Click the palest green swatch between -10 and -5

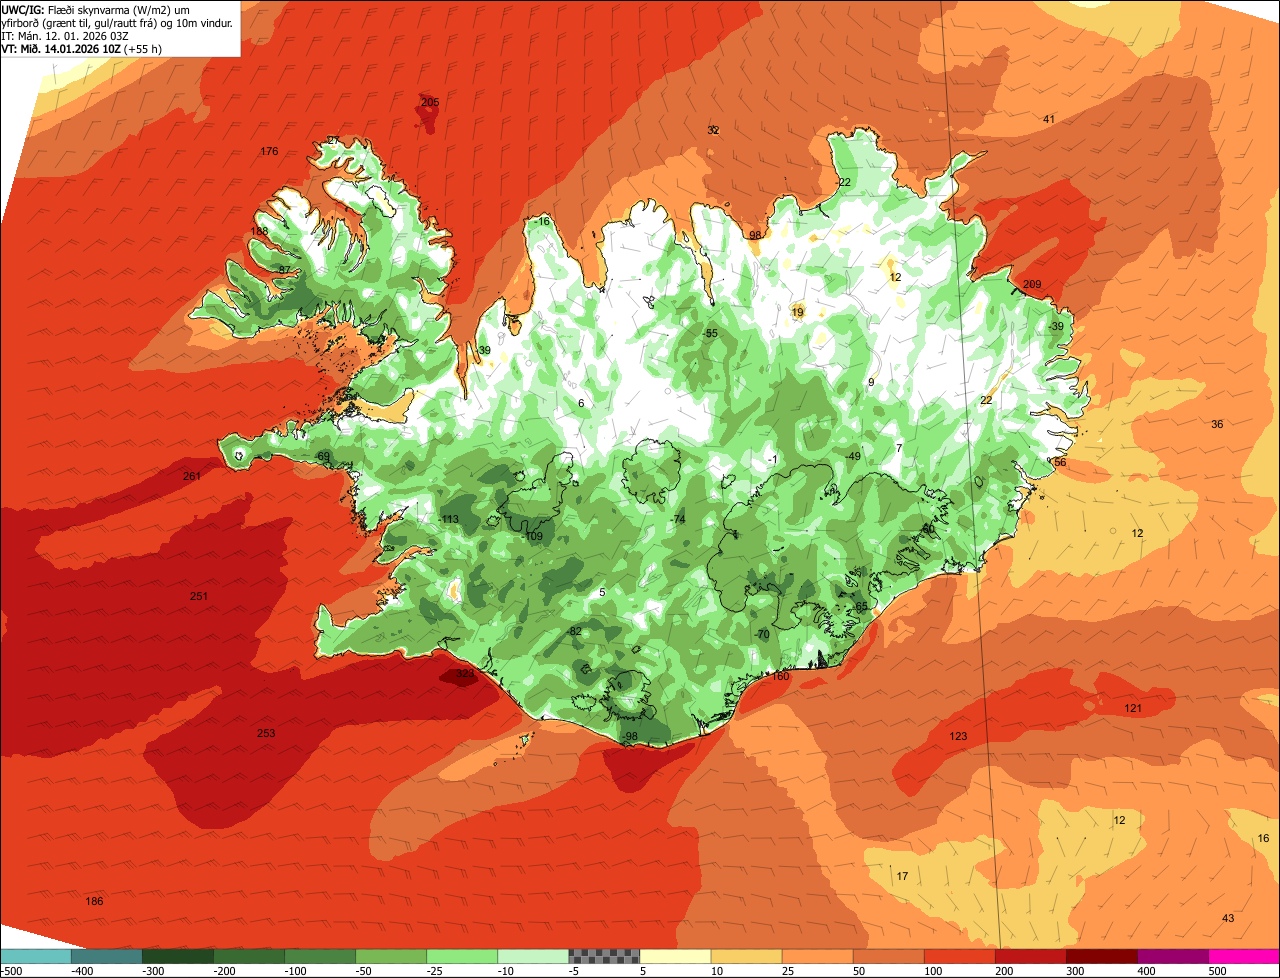(x=533, y=956)
